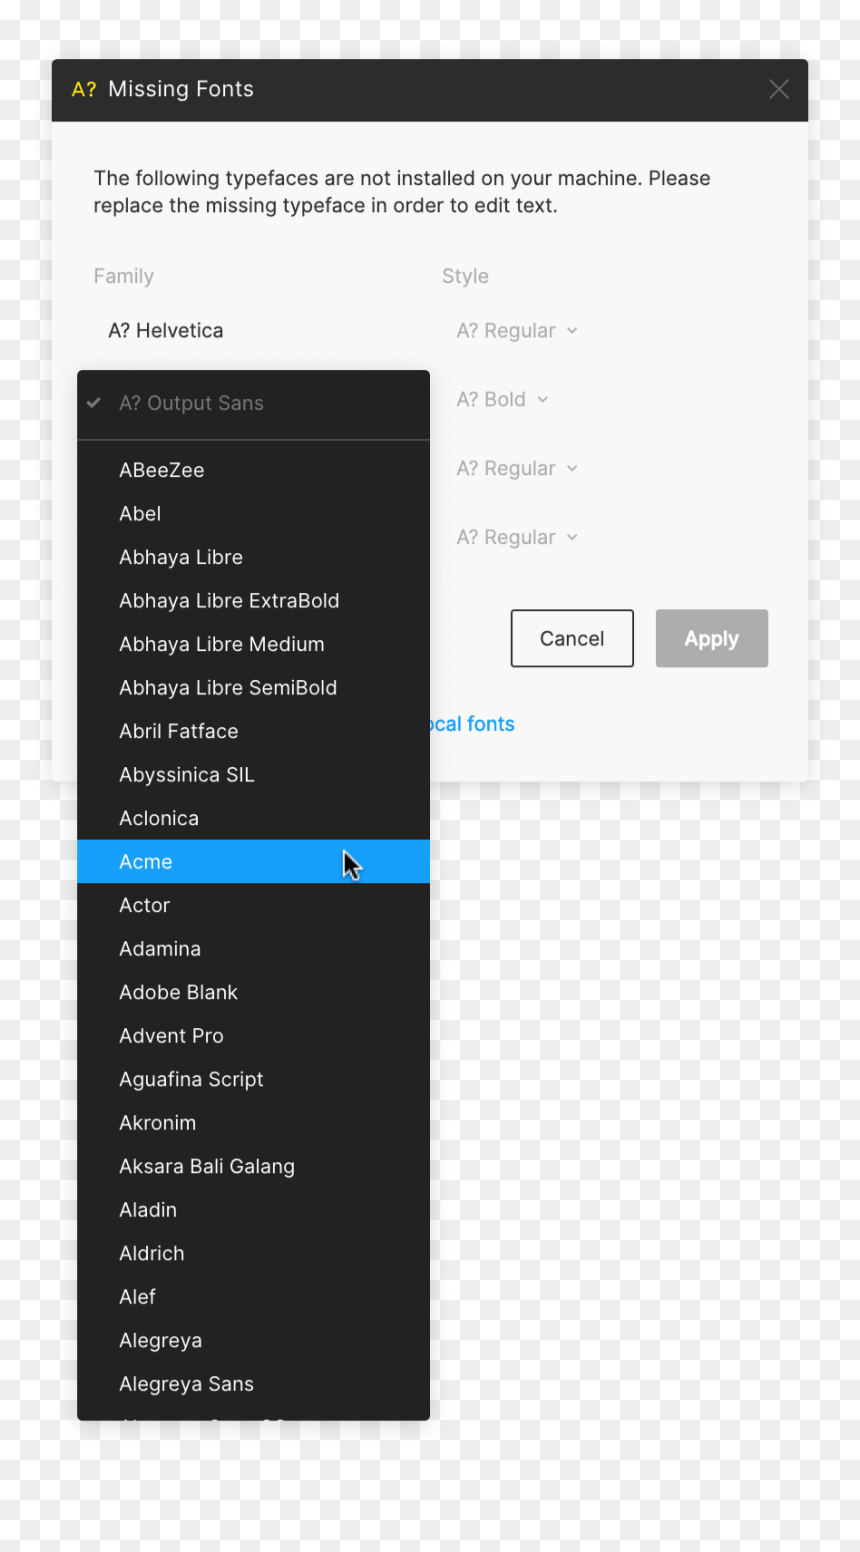The image size is (860, 1552).
Task: Select Abril Fatface font
Action: 254,731
